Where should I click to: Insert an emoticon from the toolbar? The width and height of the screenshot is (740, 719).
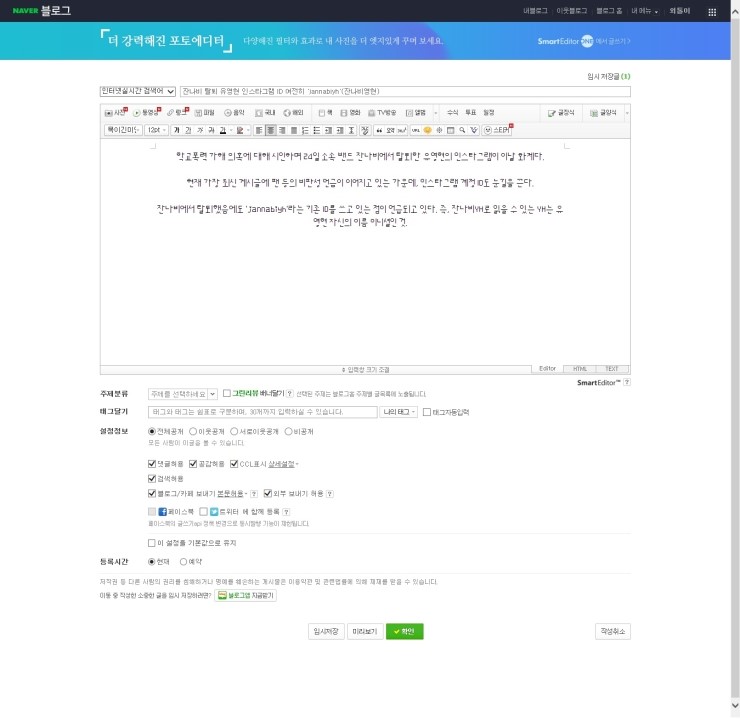tap(428, 130)
